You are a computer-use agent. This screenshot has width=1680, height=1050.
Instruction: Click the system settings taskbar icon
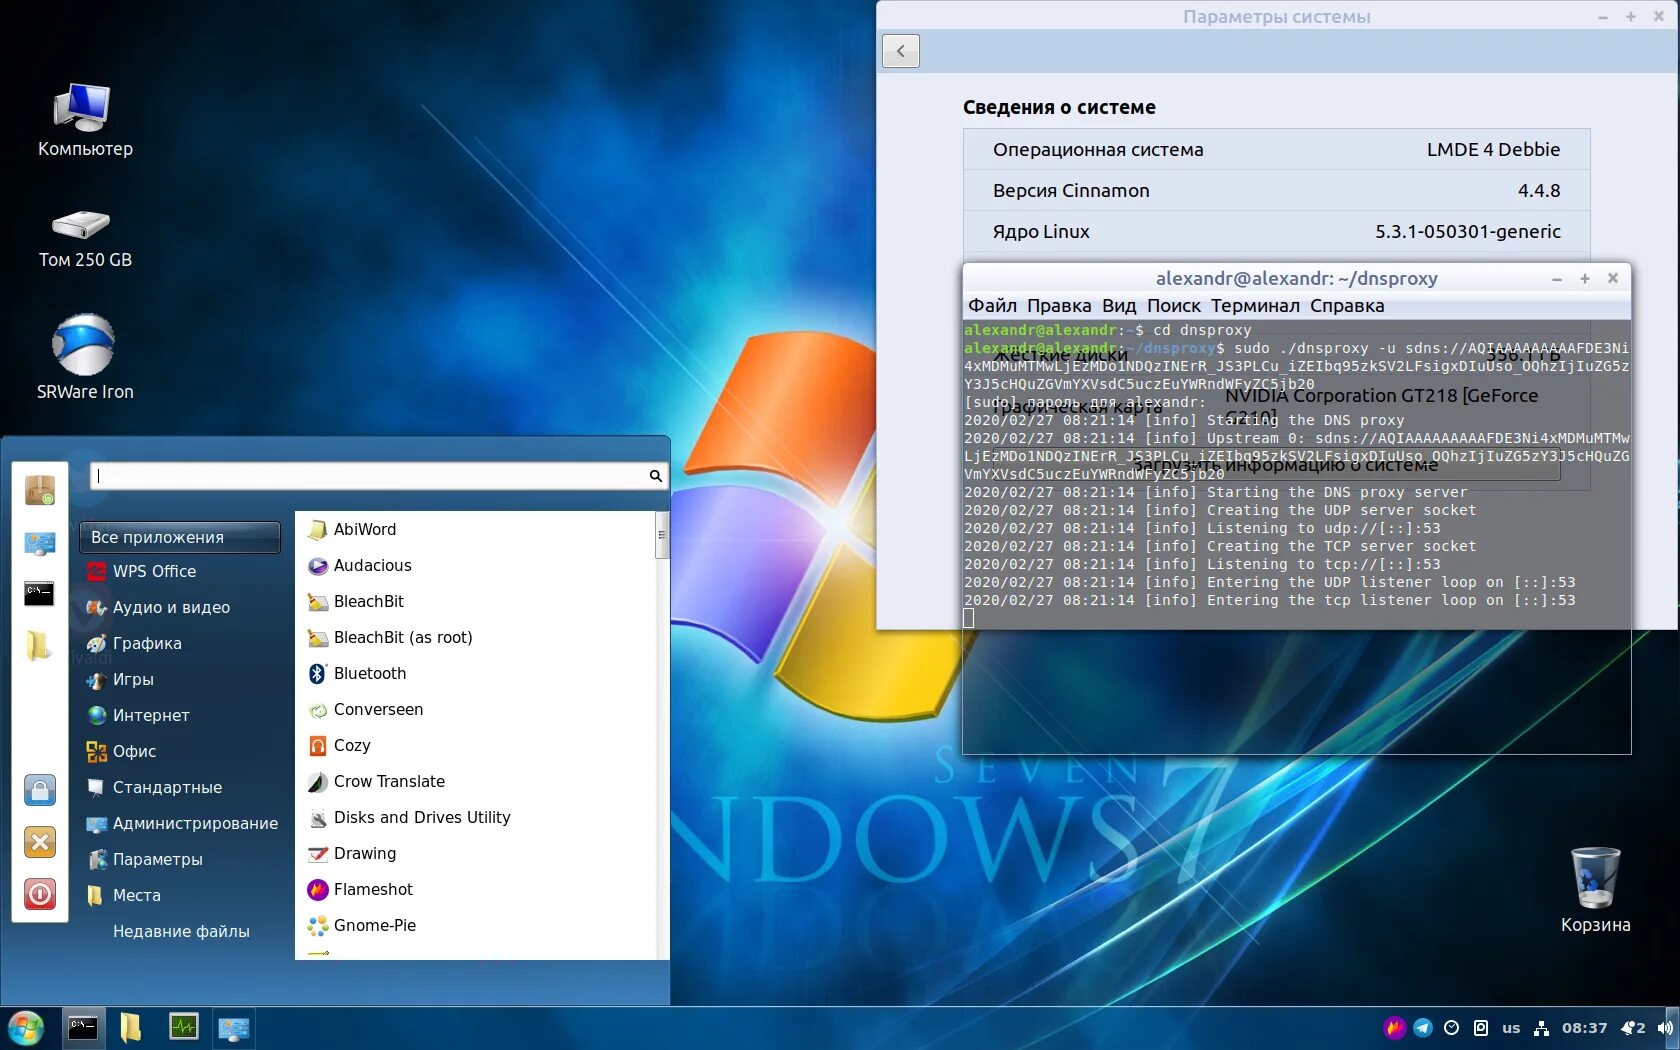click(x=233, y=1028)
